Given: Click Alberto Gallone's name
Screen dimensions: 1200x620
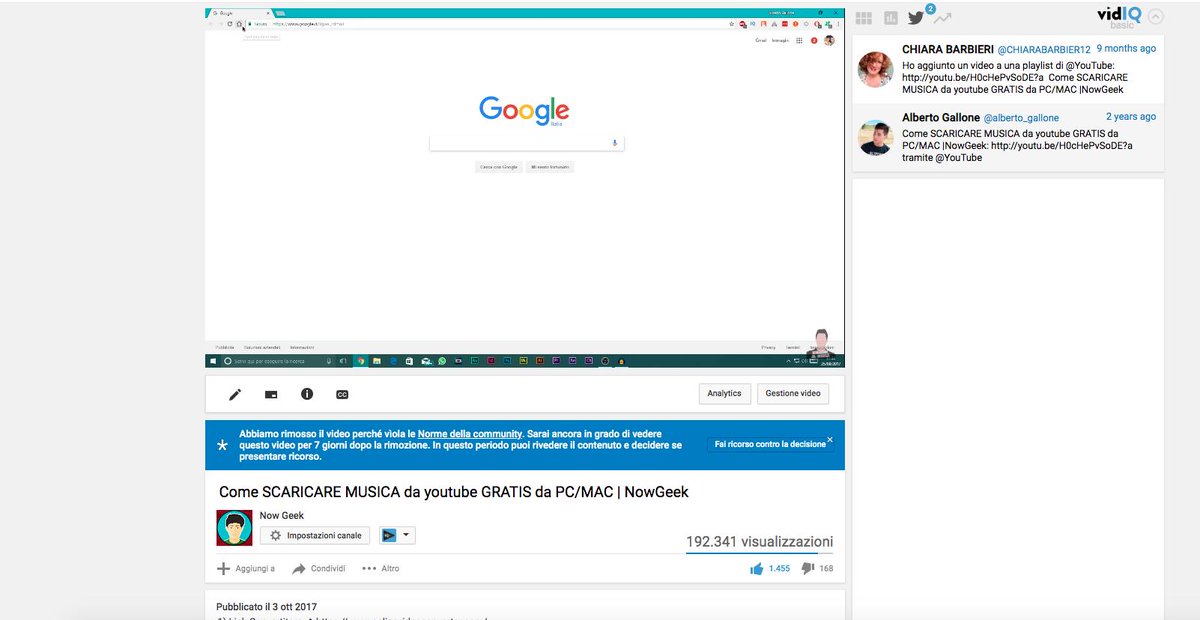Looking at the screenshot, I should click(x=941, y=117).
